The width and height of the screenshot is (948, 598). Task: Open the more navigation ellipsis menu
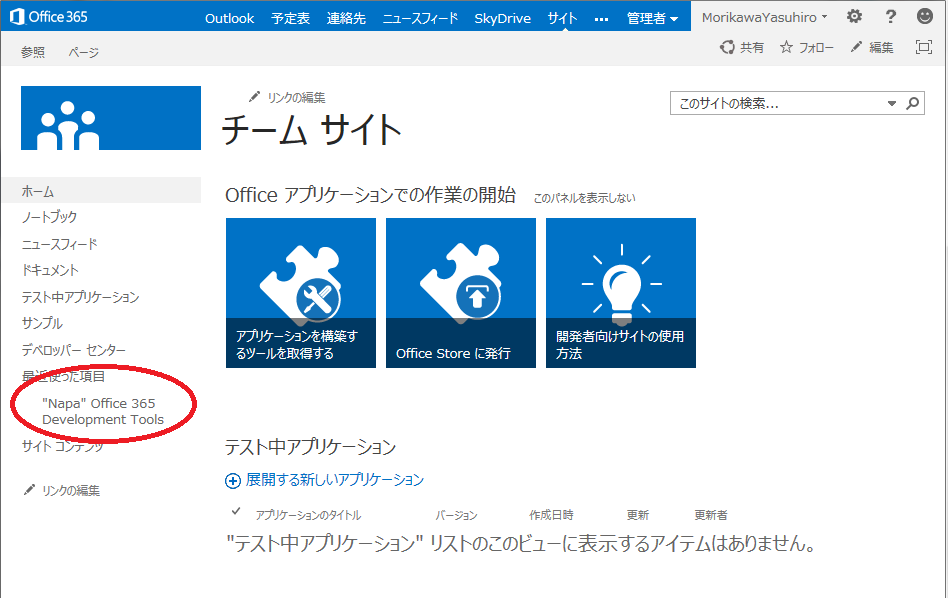(x=601, y=18)
